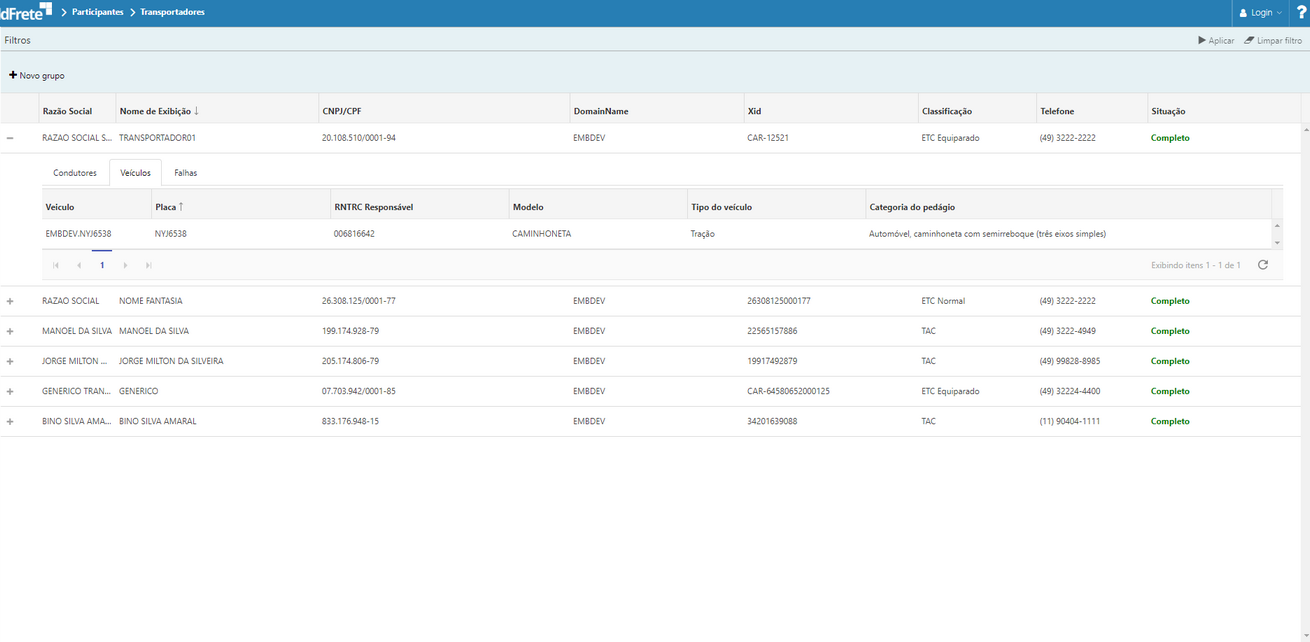The width and height of the screenshot is (1310, 642).
Task: Switch to the Falhas tab
Action: (x=185, y=173)
